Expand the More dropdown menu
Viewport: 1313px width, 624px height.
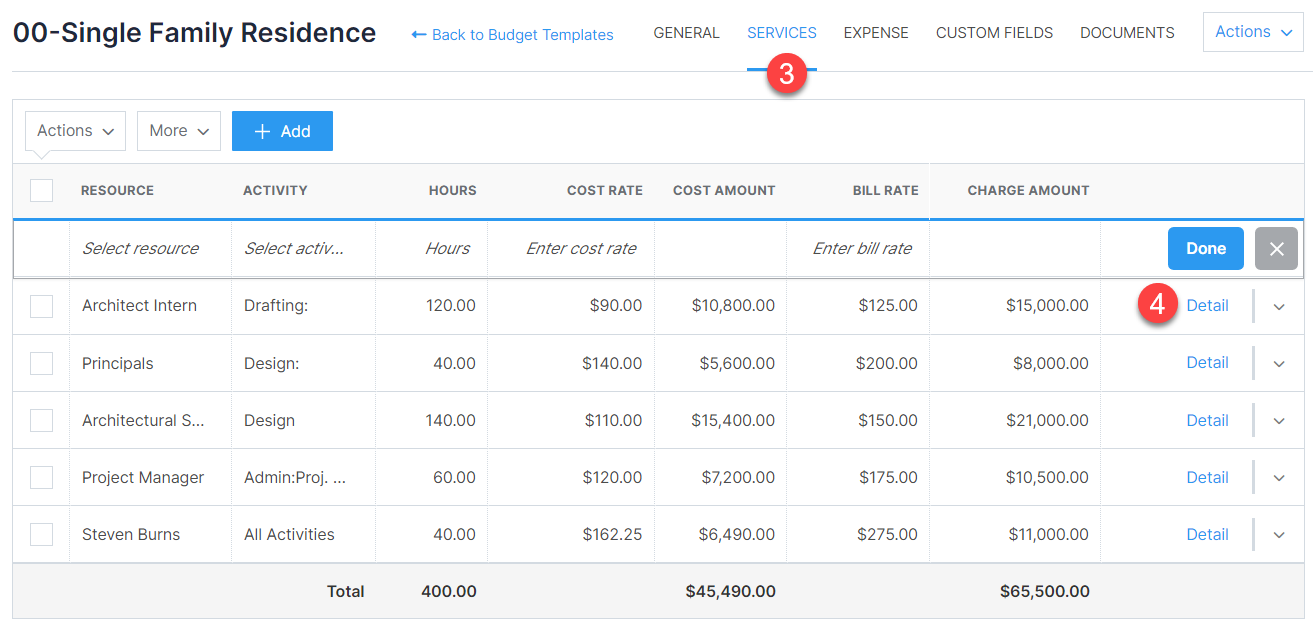click(179, 131)
